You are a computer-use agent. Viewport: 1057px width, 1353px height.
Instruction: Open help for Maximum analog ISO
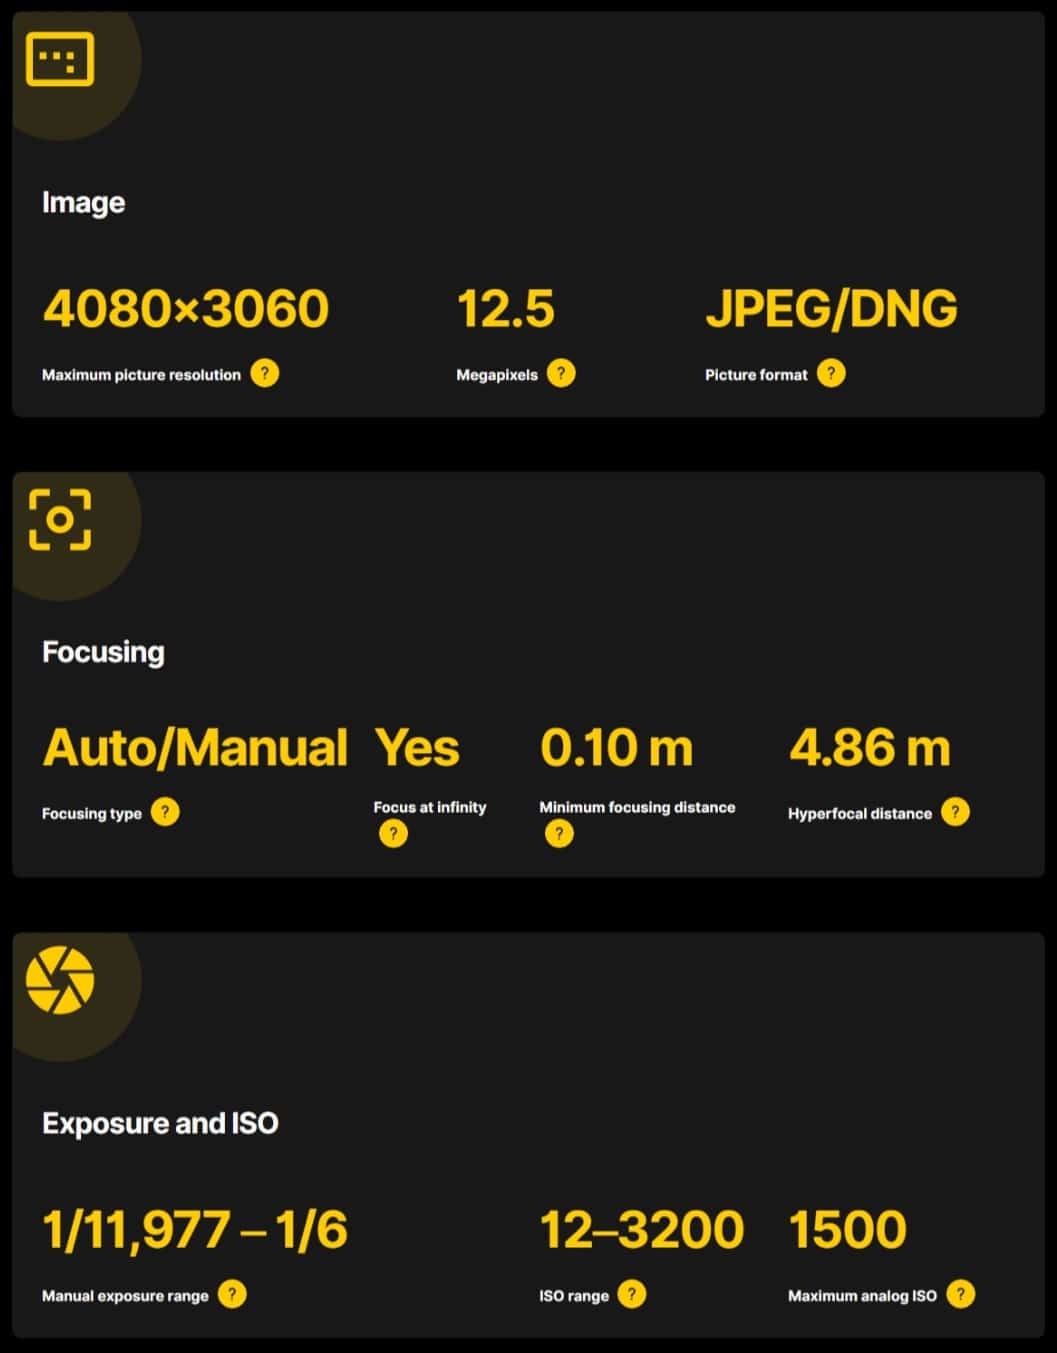960,1294
